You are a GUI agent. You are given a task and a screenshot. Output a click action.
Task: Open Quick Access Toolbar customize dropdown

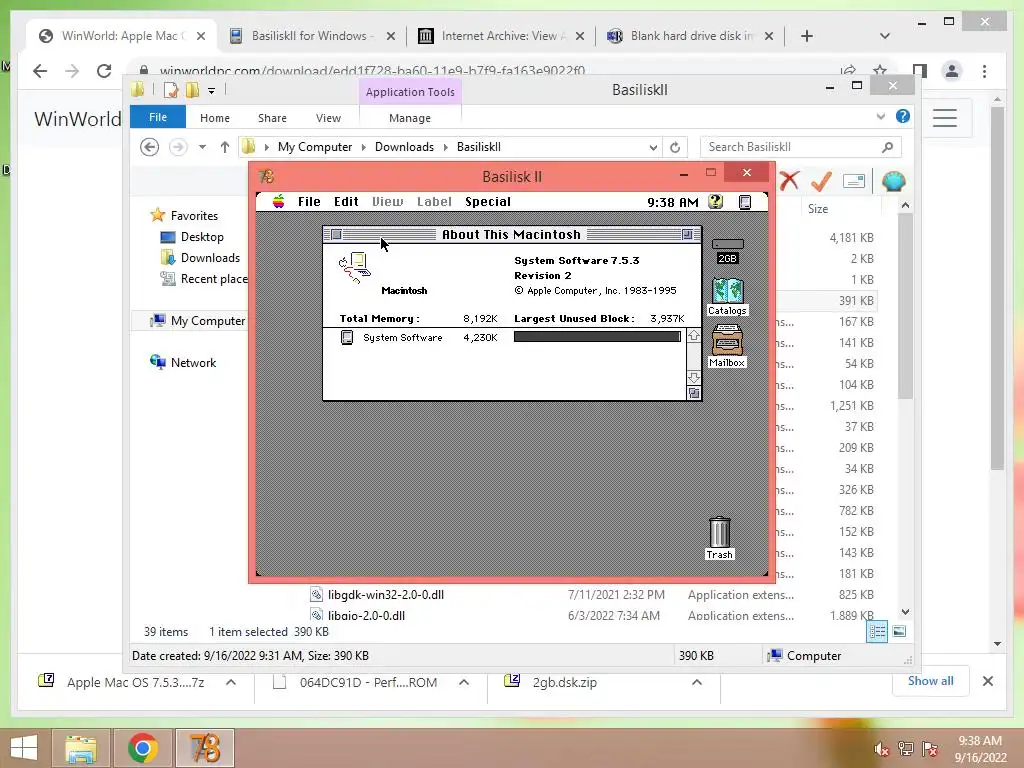(212, 91)
